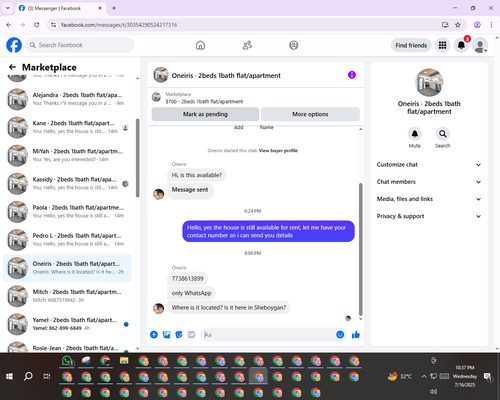Show hidden system tray icons chevron
The width and height of the screenshot is (500, 400).
tap(424, 376)
